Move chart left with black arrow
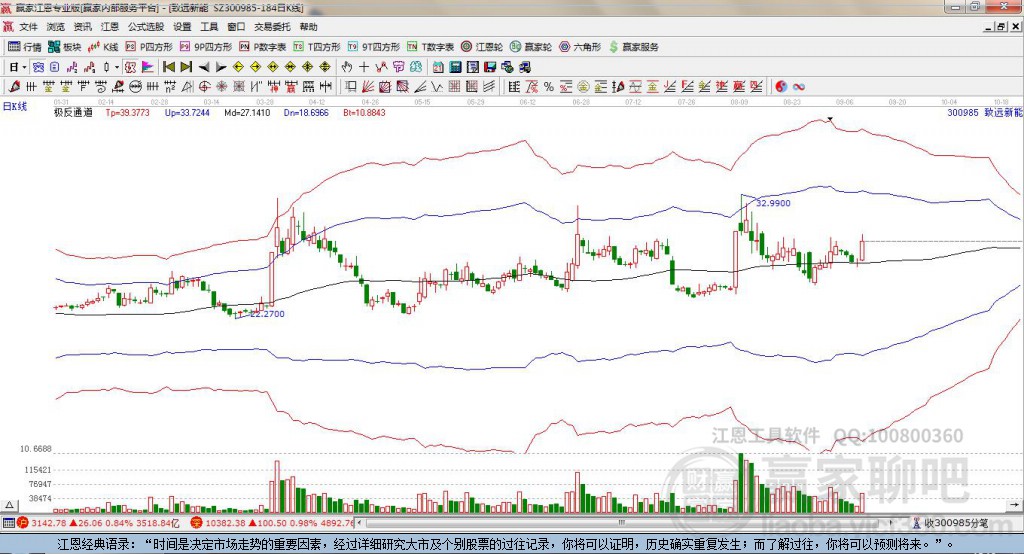This screenshot has width=1024, height=554. 204,67
